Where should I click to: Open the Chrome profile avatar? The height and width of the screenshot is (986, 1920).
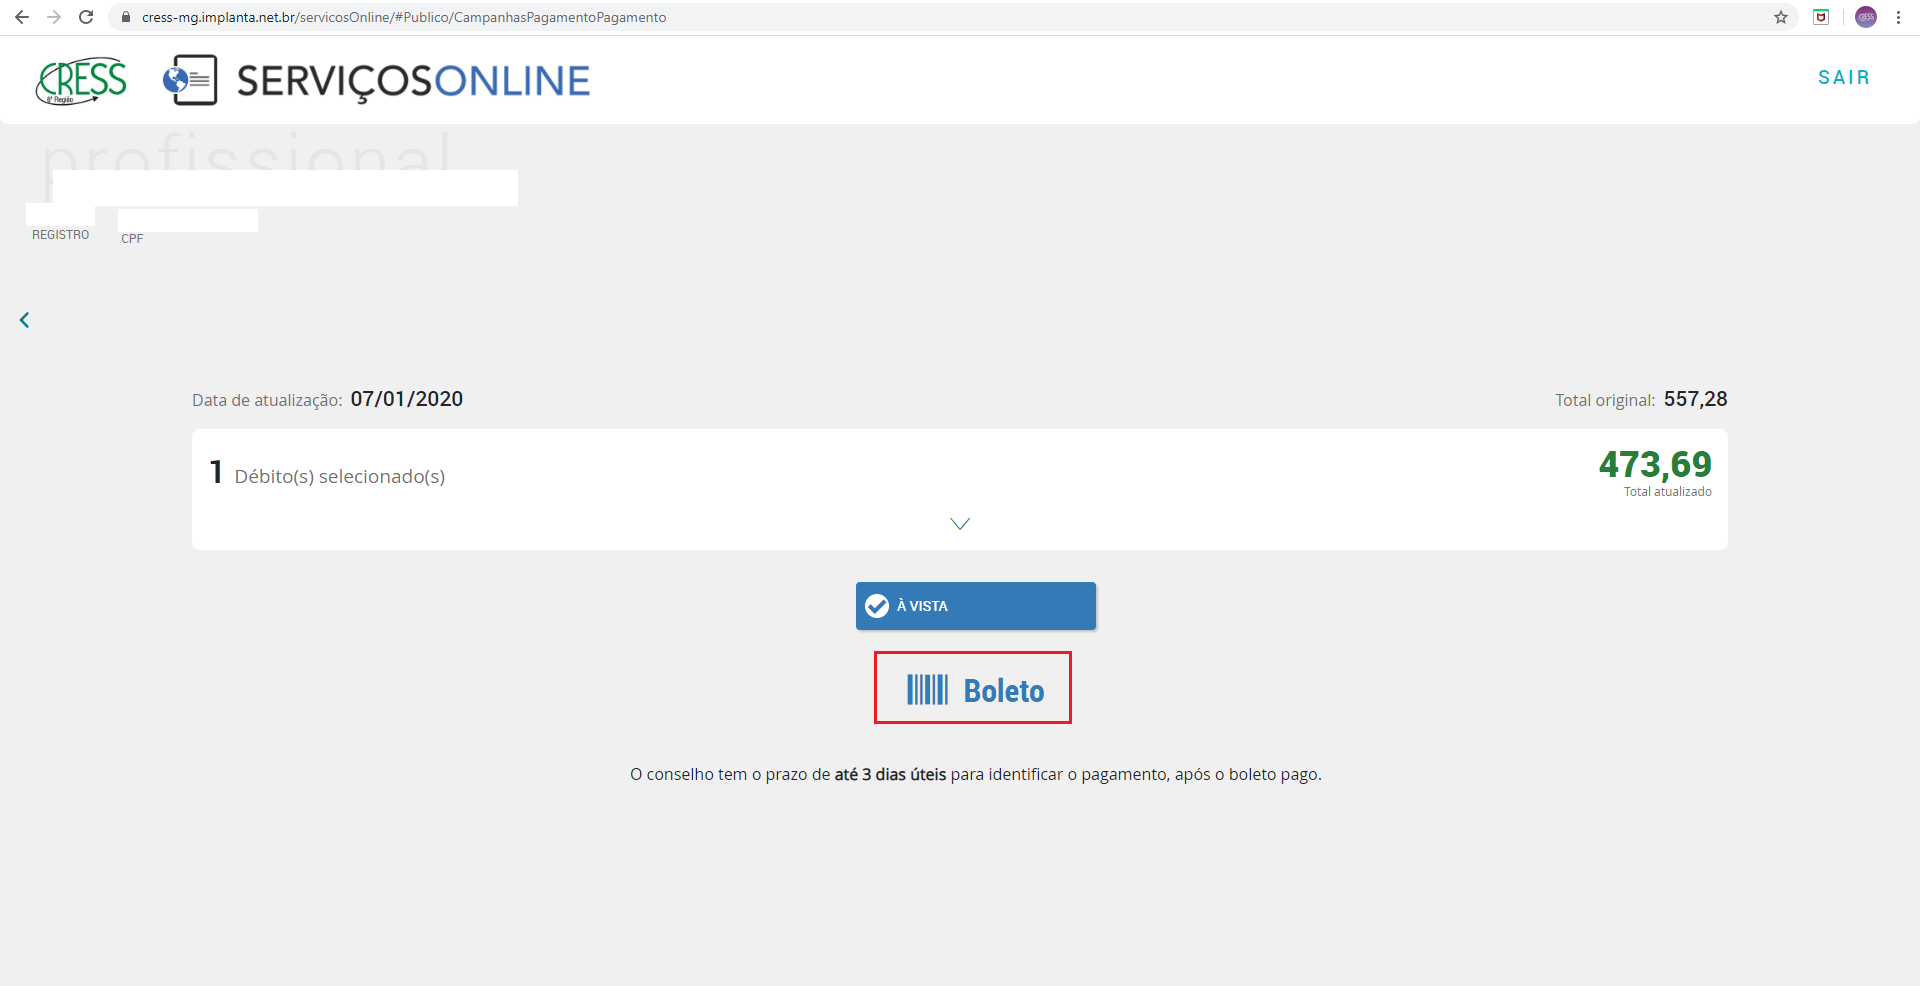click(1866, 17)
